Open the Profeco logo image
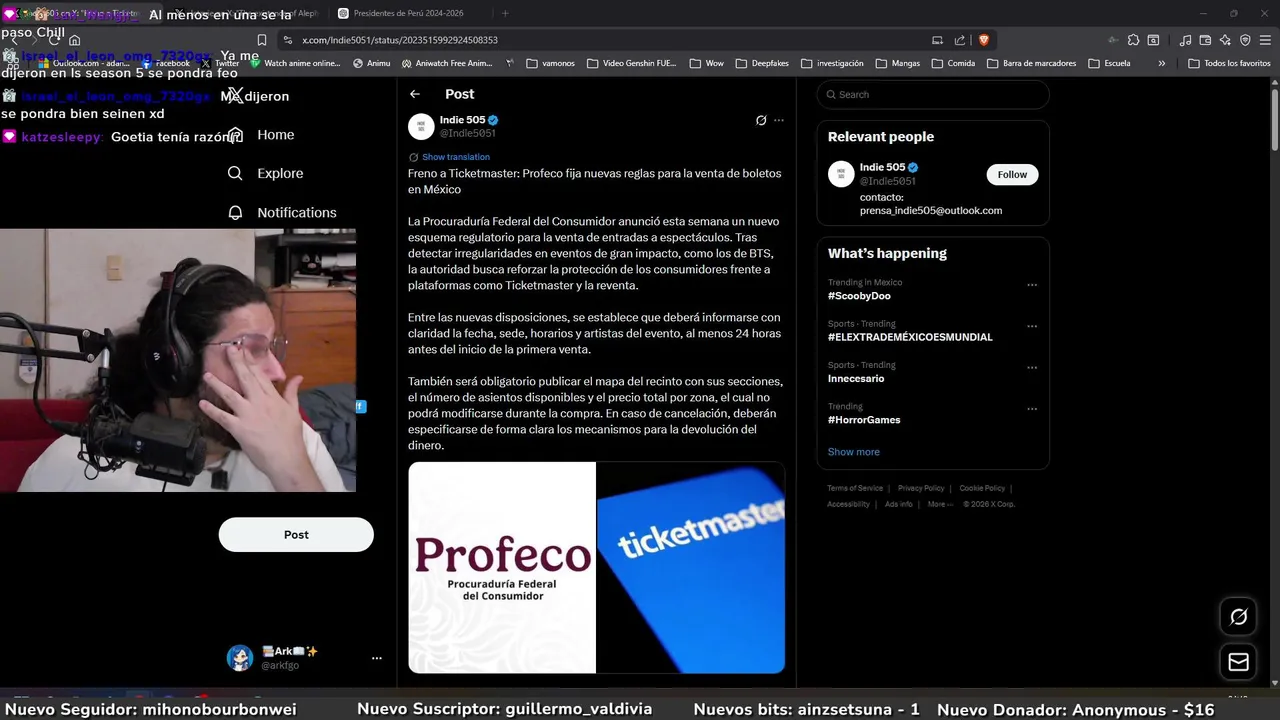 point(502,567)
